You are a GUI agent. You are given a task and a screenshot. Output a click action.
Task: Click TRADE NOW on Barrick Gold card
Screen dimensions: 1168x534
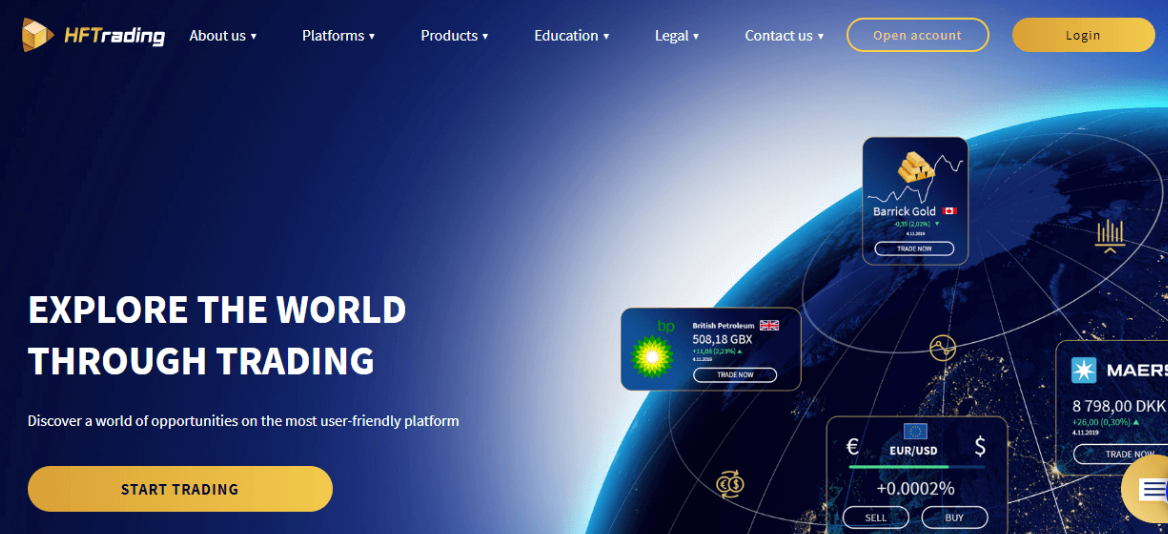tap(914, 249)
